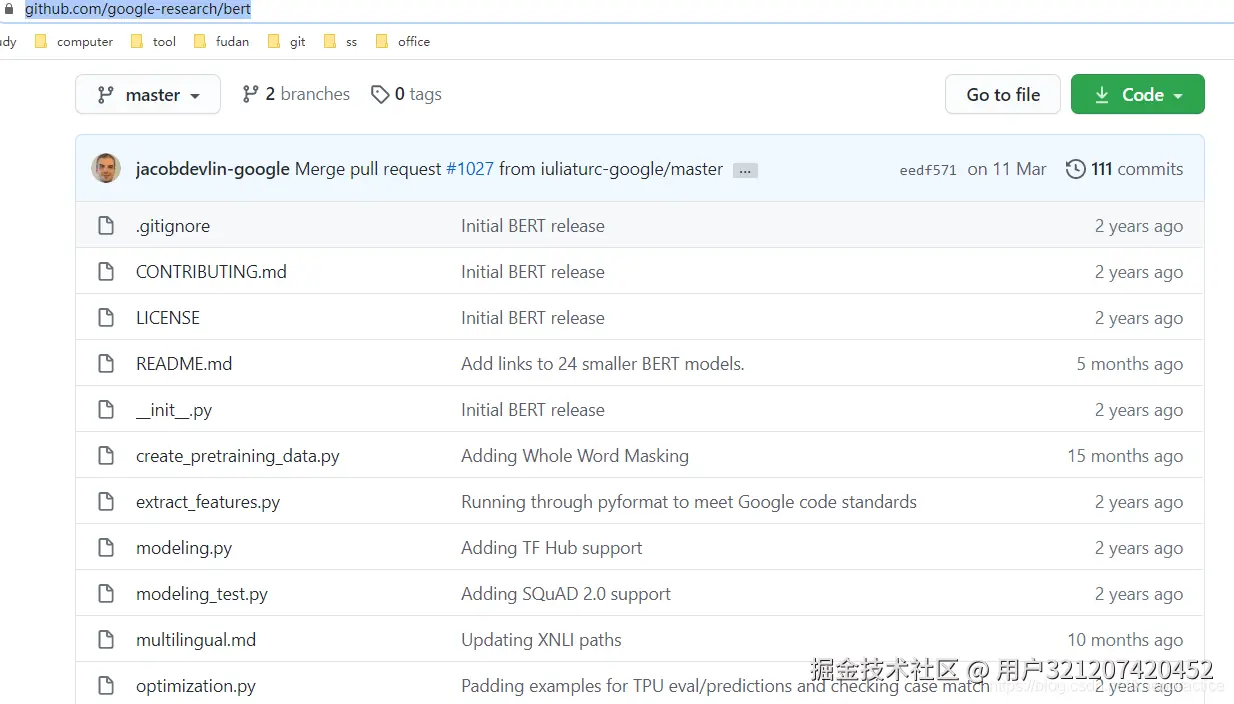Open the ss bookmarks folder
This screenshot has height=704, width=1234.
[340, 42]
